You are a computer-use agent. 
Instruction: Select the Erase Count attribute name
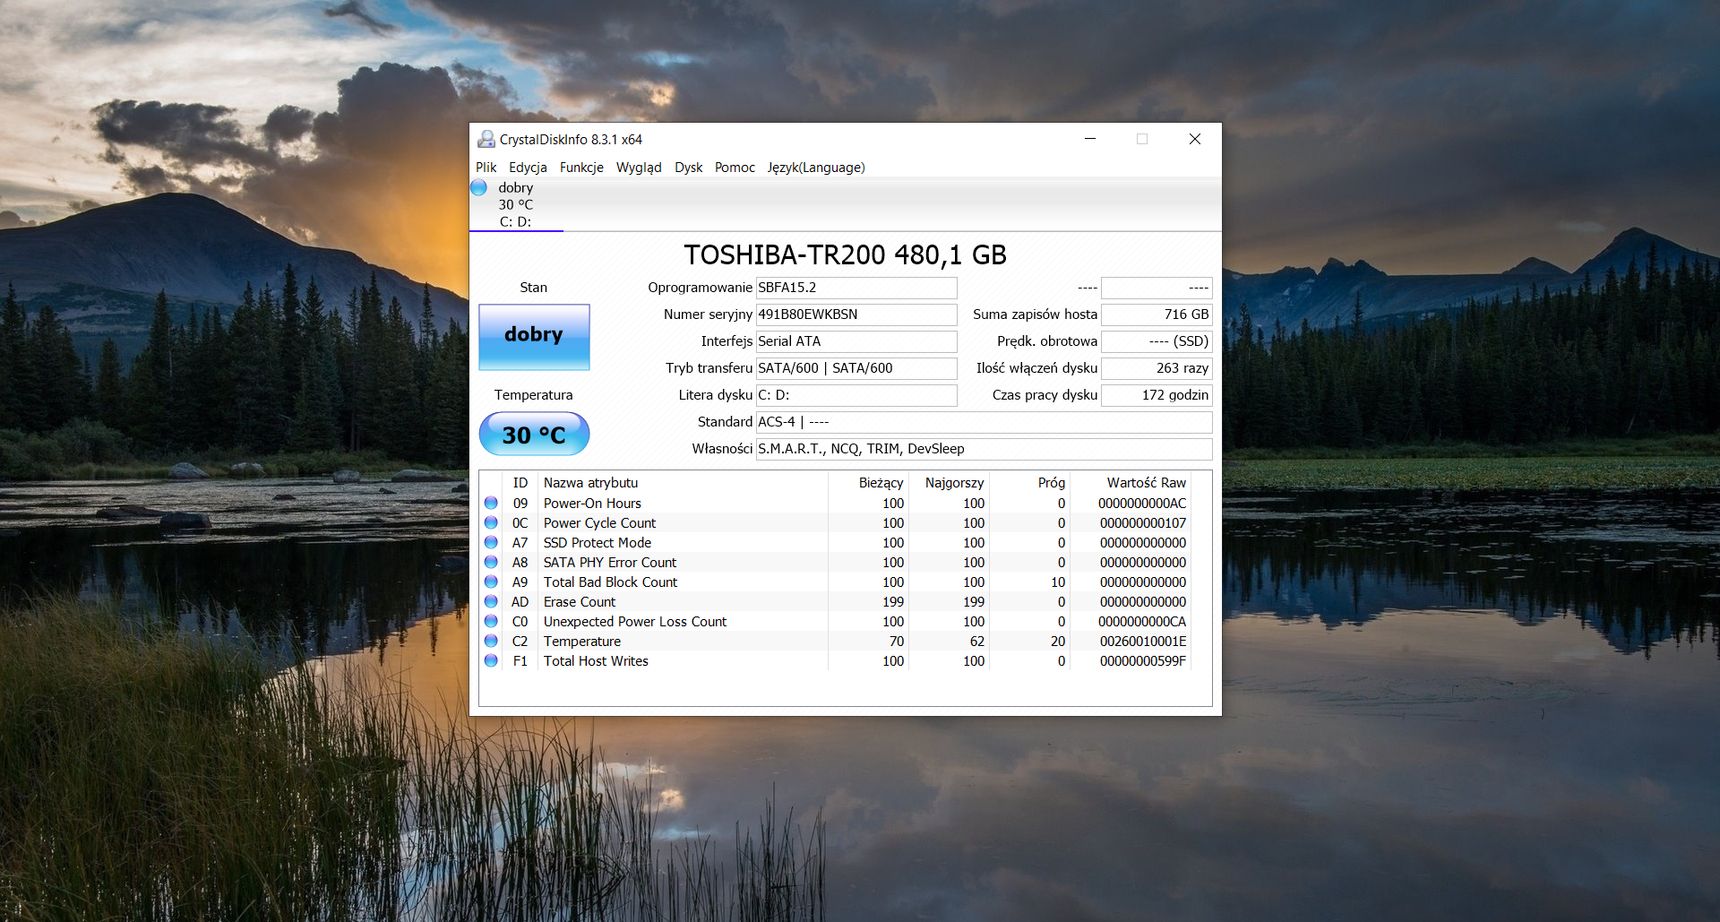[579, 602]
